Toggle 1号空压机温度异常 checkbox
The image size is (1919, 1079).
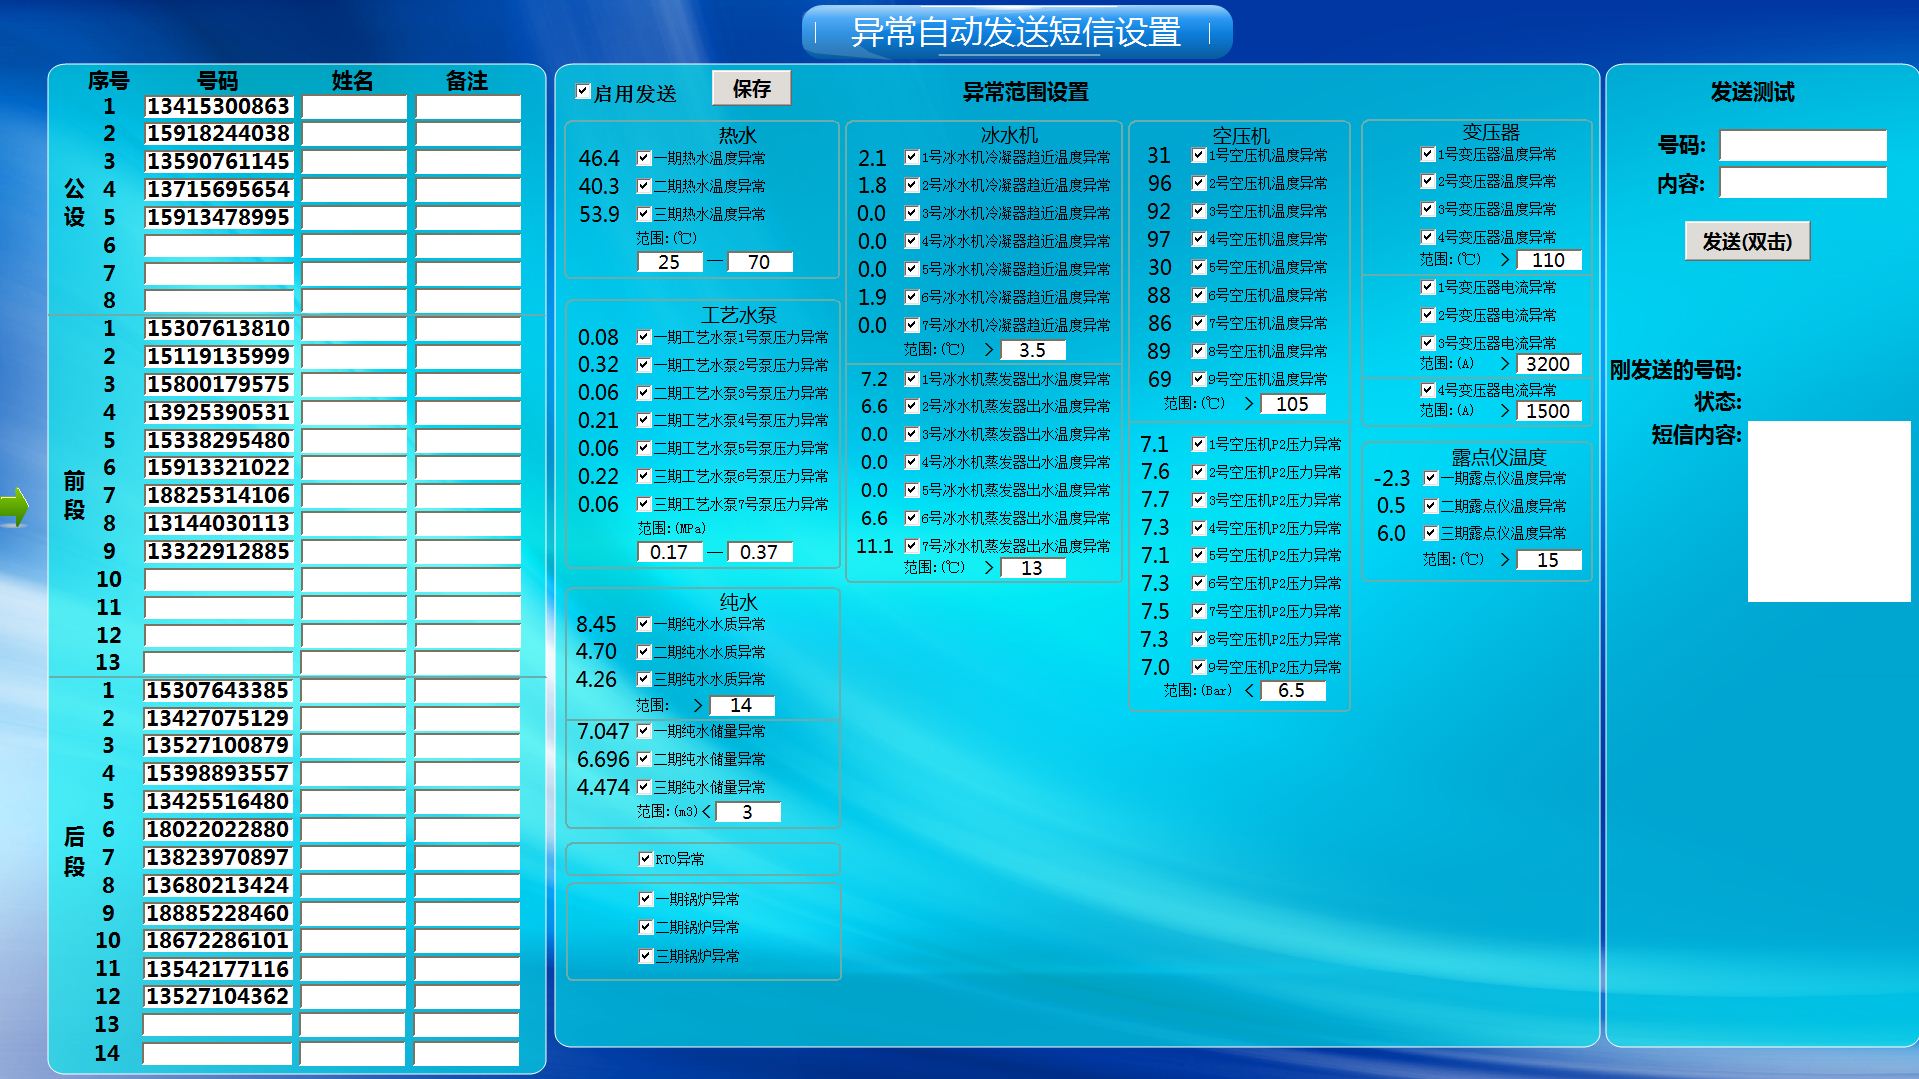(x=1198, y=155)
